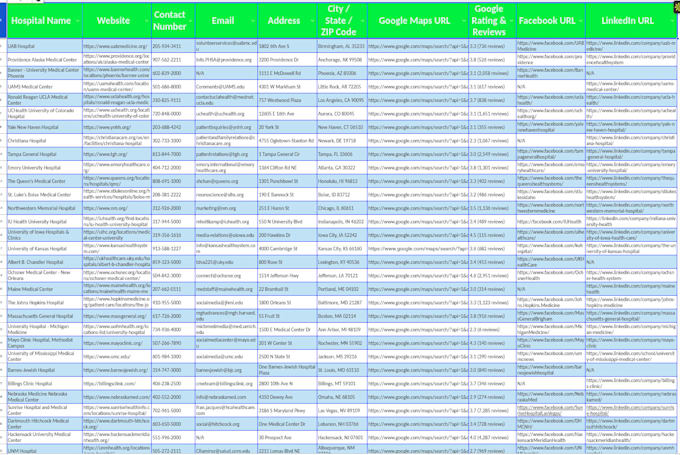Open the https://www.umc.edu/ website link

pos(107,357)
